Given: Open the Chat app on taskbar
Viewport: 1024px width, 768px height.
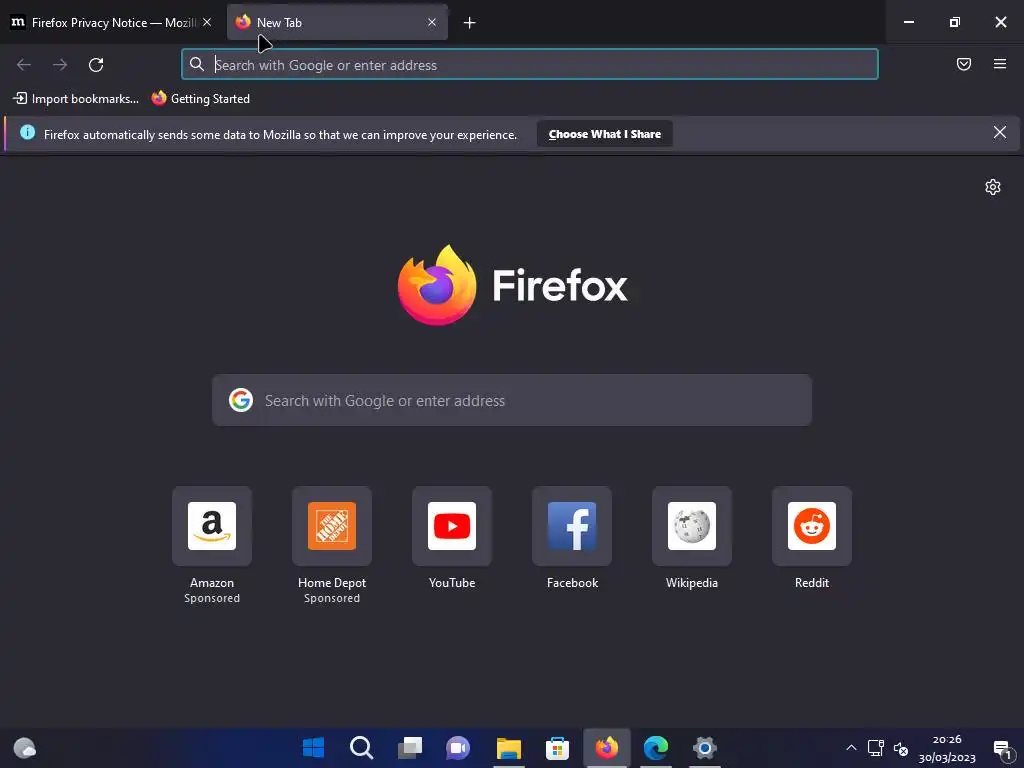Looking at the screenshot, I should click(458, 748).
